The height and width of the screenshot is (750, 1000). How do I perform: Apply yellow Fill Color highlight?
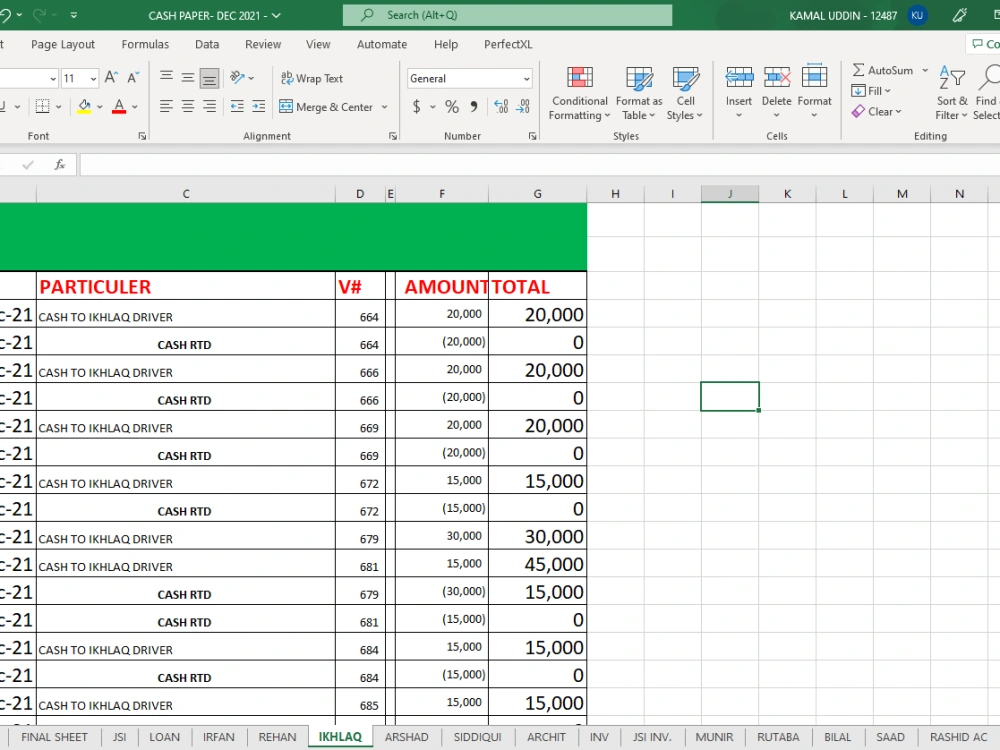84,107
